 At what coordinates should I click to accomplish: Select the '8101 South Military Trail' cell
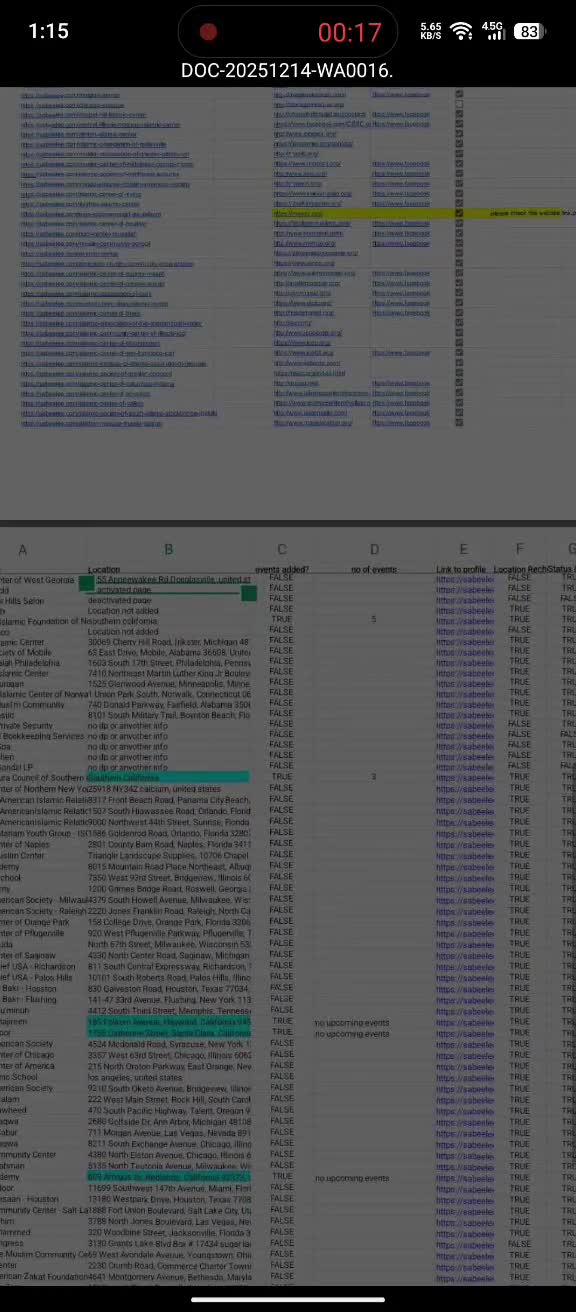tap(168, 714)
